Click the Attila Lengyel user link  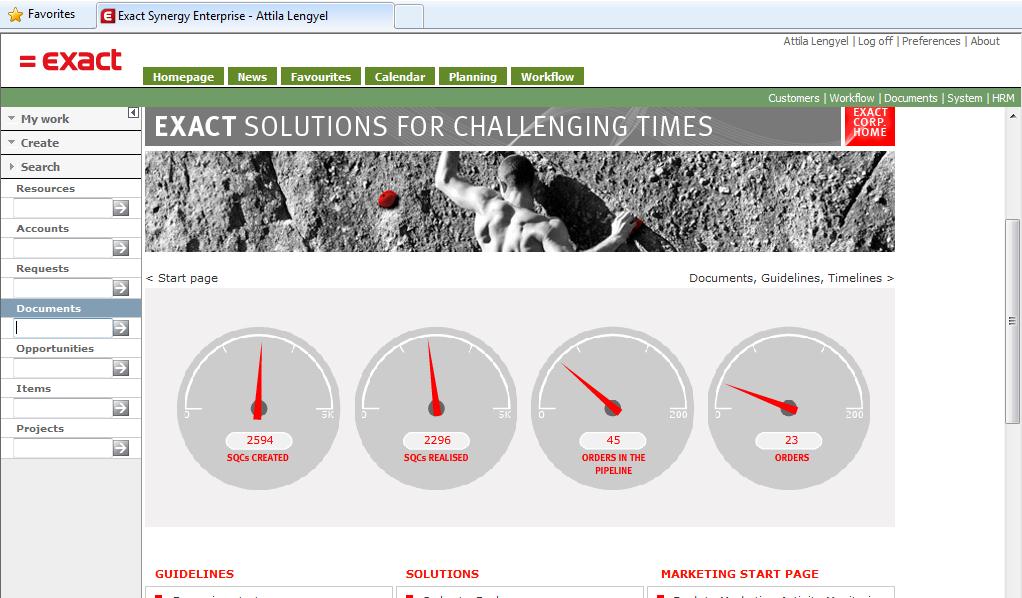click(815, 41)
